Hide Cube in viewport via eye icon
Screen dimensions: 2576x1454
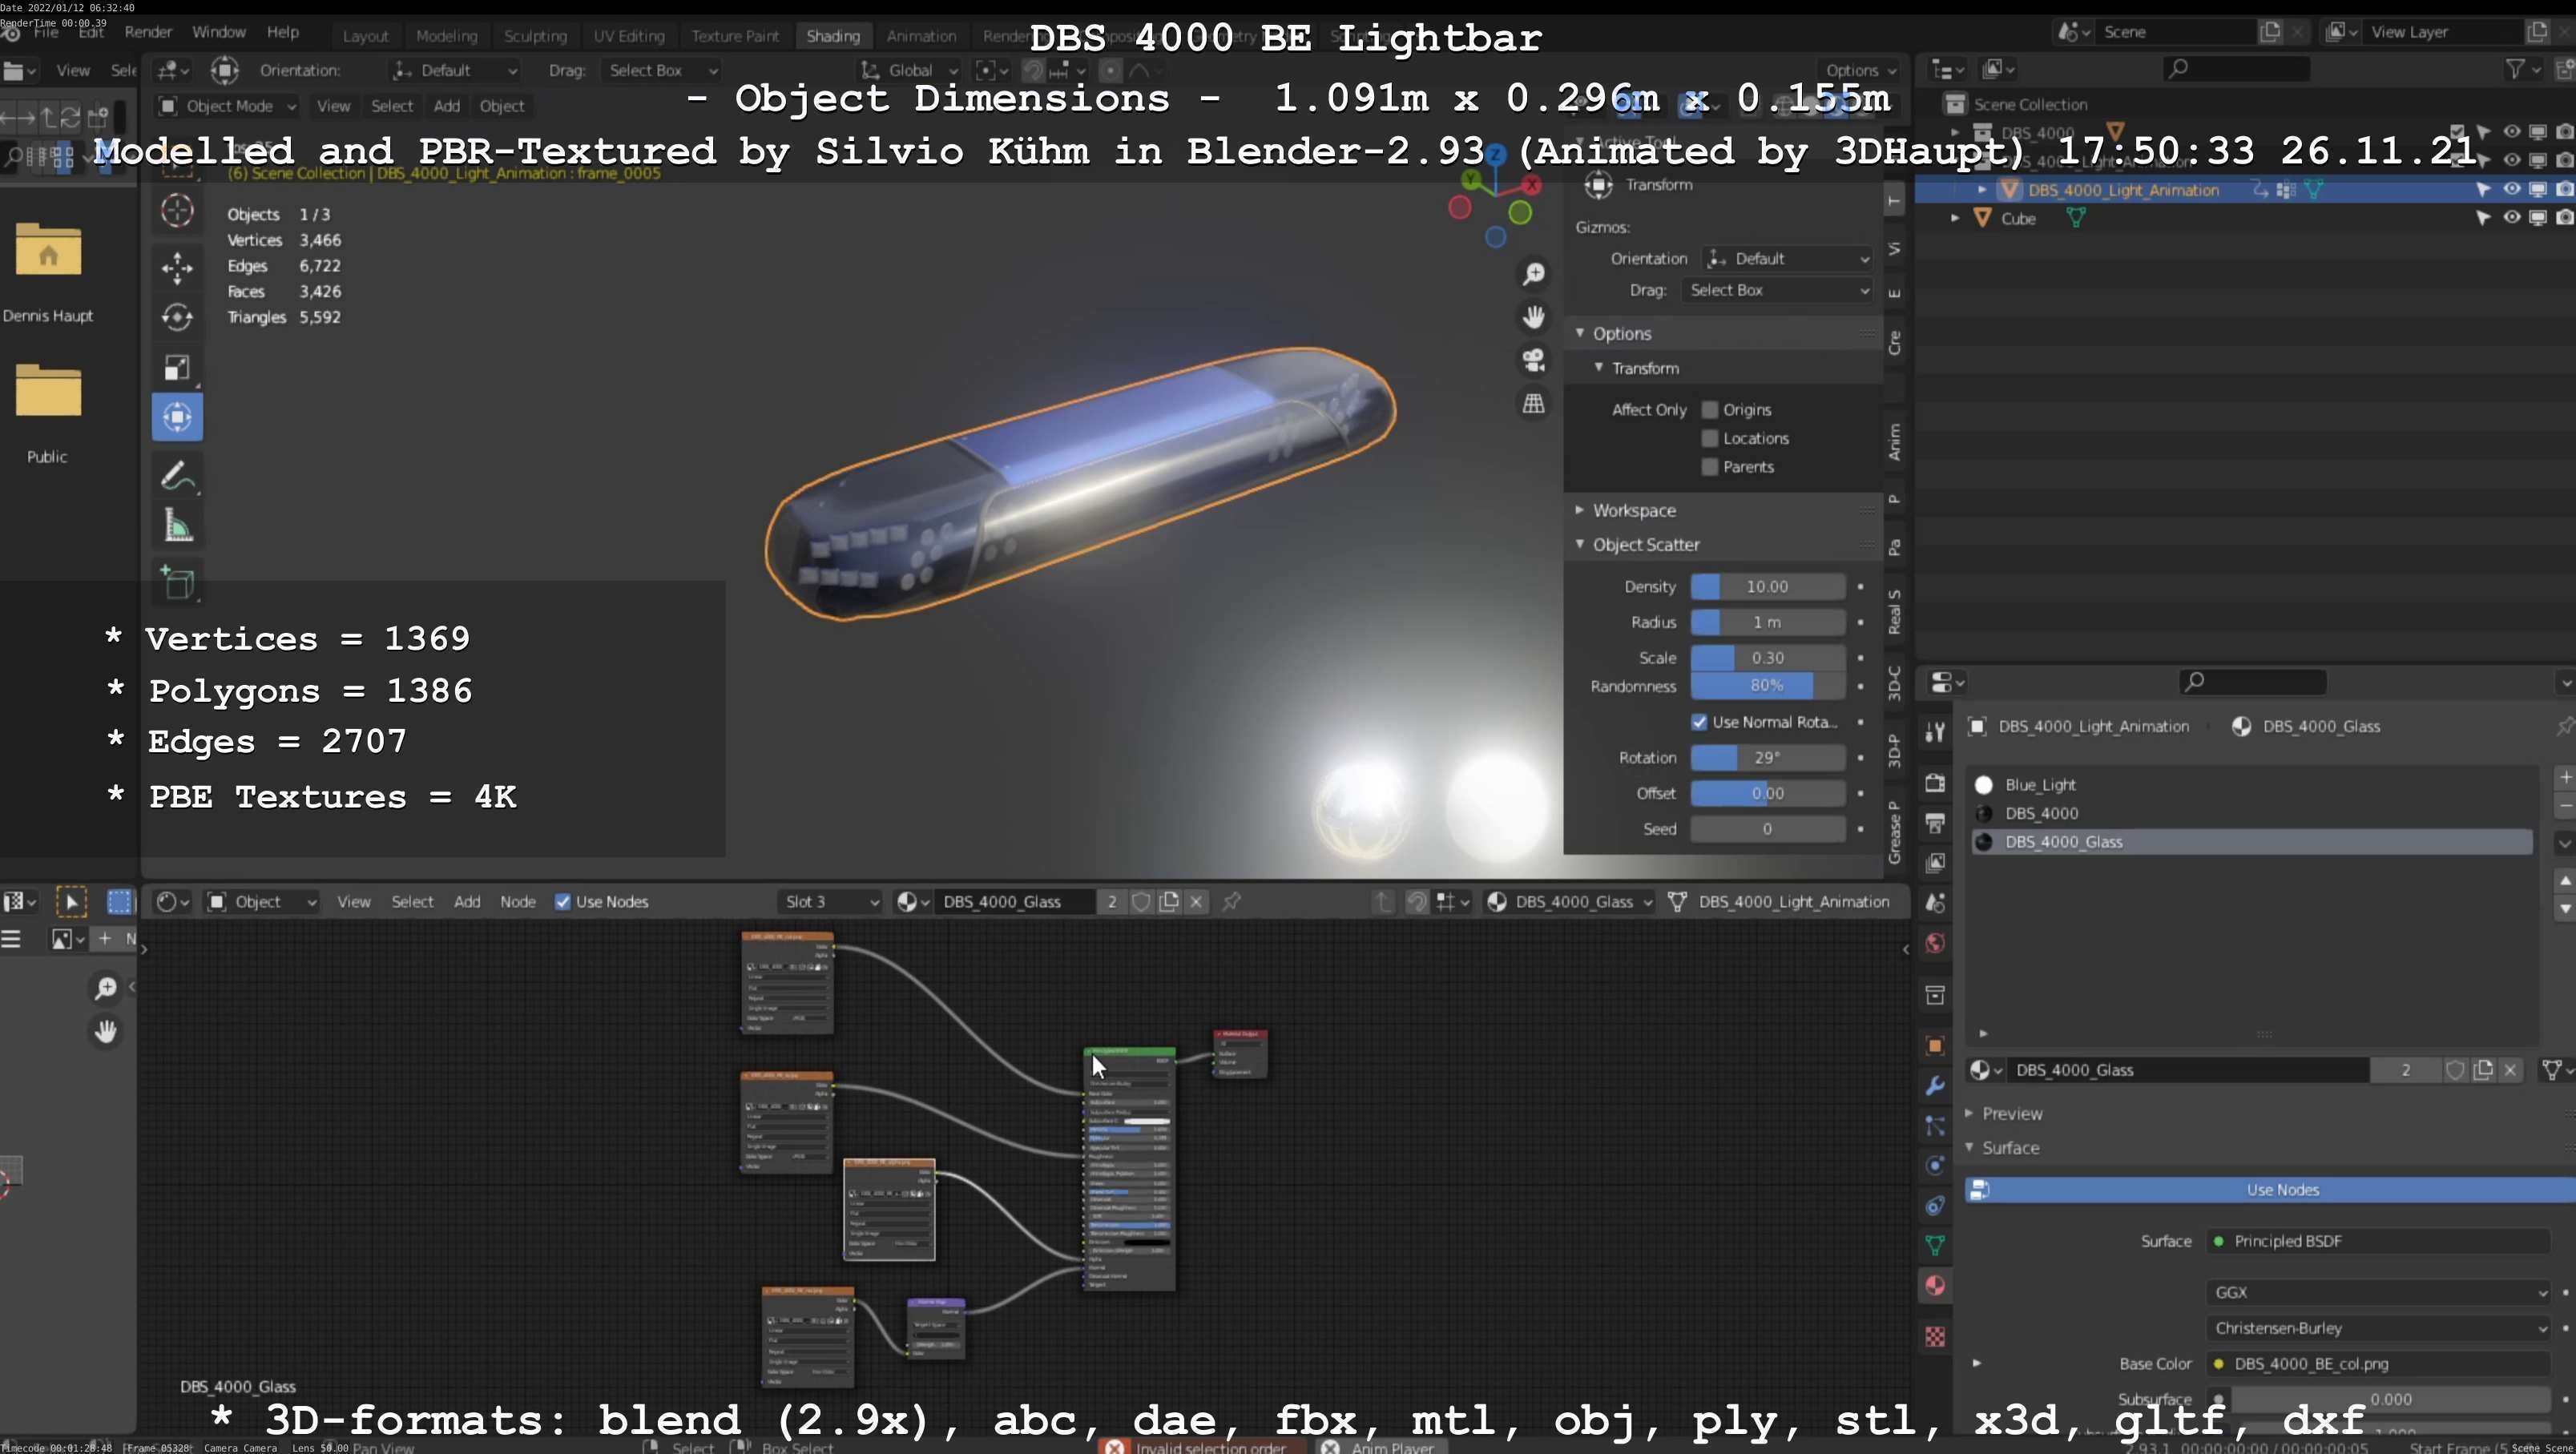pyautogui.click(x=2511, y=218)
